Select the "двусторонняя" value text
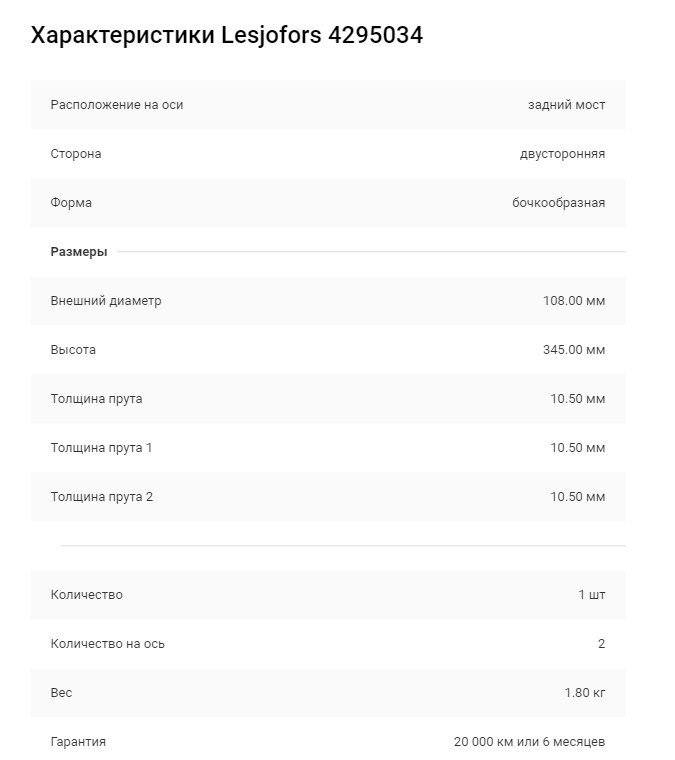This screenshot has width=675, height=760. (562, 154)
